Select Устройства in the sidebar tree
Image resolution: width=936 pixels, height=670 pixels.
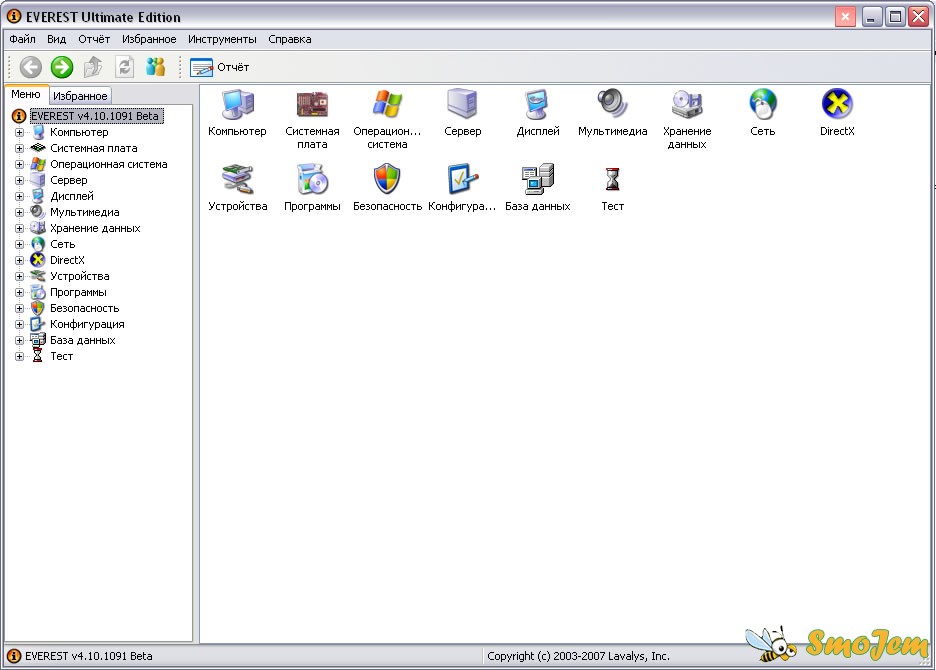point(79,276)
